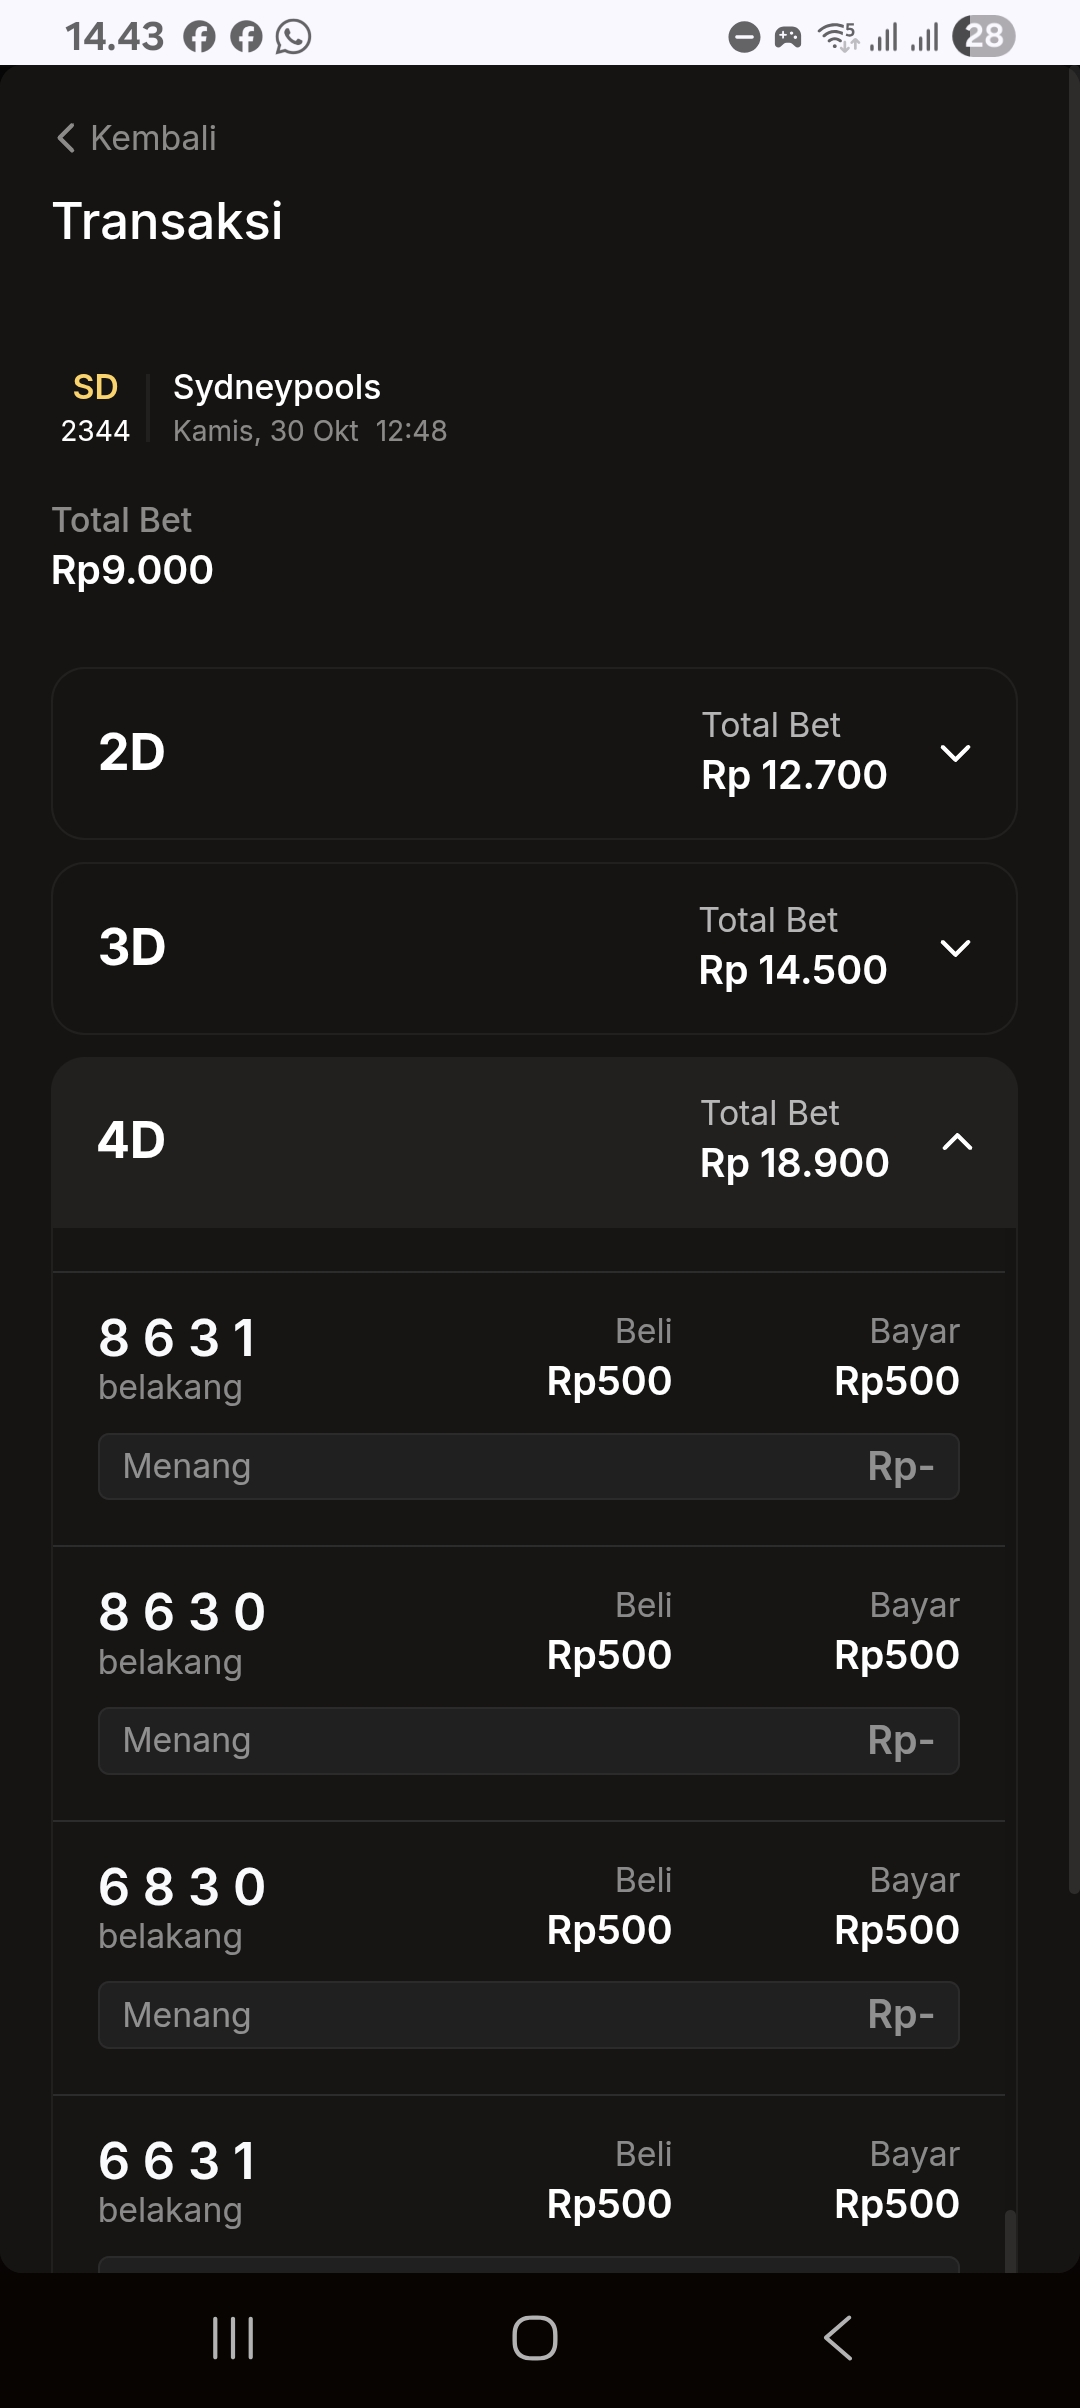Viewport: 1080px width, 2408px height.
Task: Tap the game controller status icon
Action: pyautogui.click(x=788, y=38)
